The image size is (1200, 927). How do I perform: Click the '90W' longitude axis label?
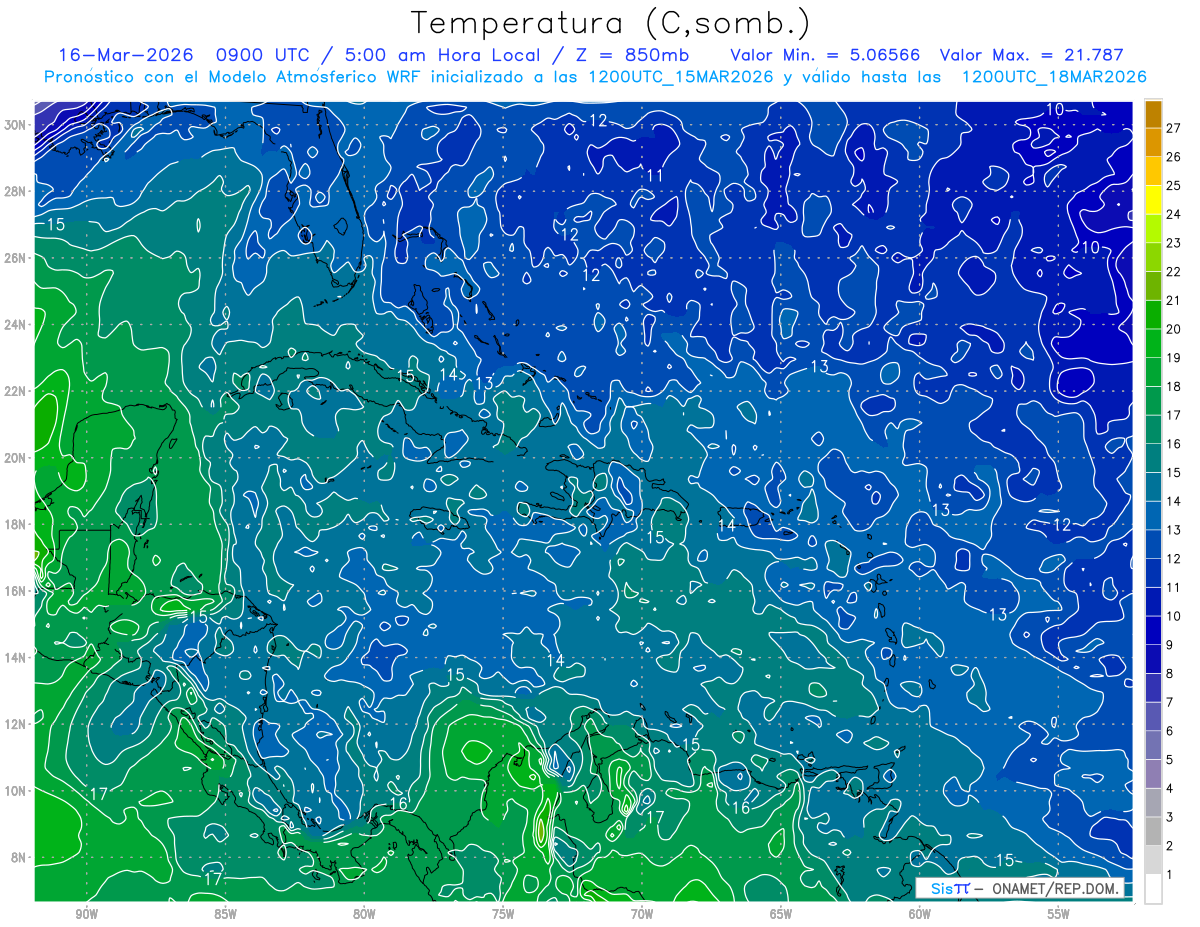click(87, 914)
